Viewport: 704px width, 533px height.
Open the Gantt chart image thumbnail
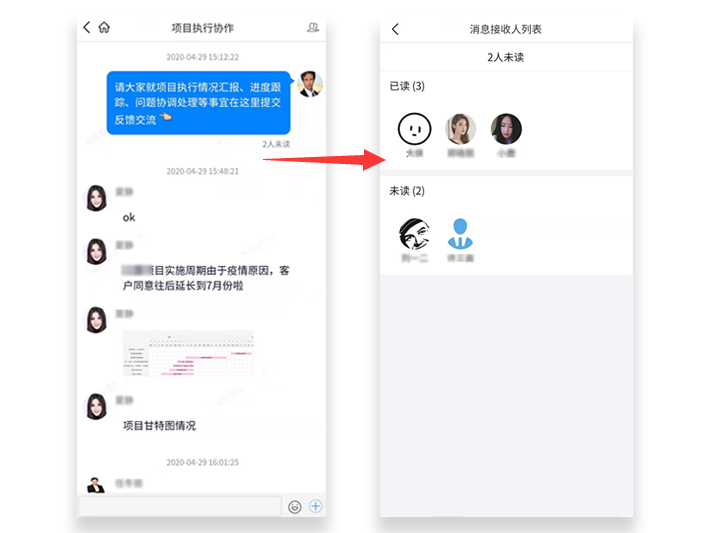(x=188, y=353)
